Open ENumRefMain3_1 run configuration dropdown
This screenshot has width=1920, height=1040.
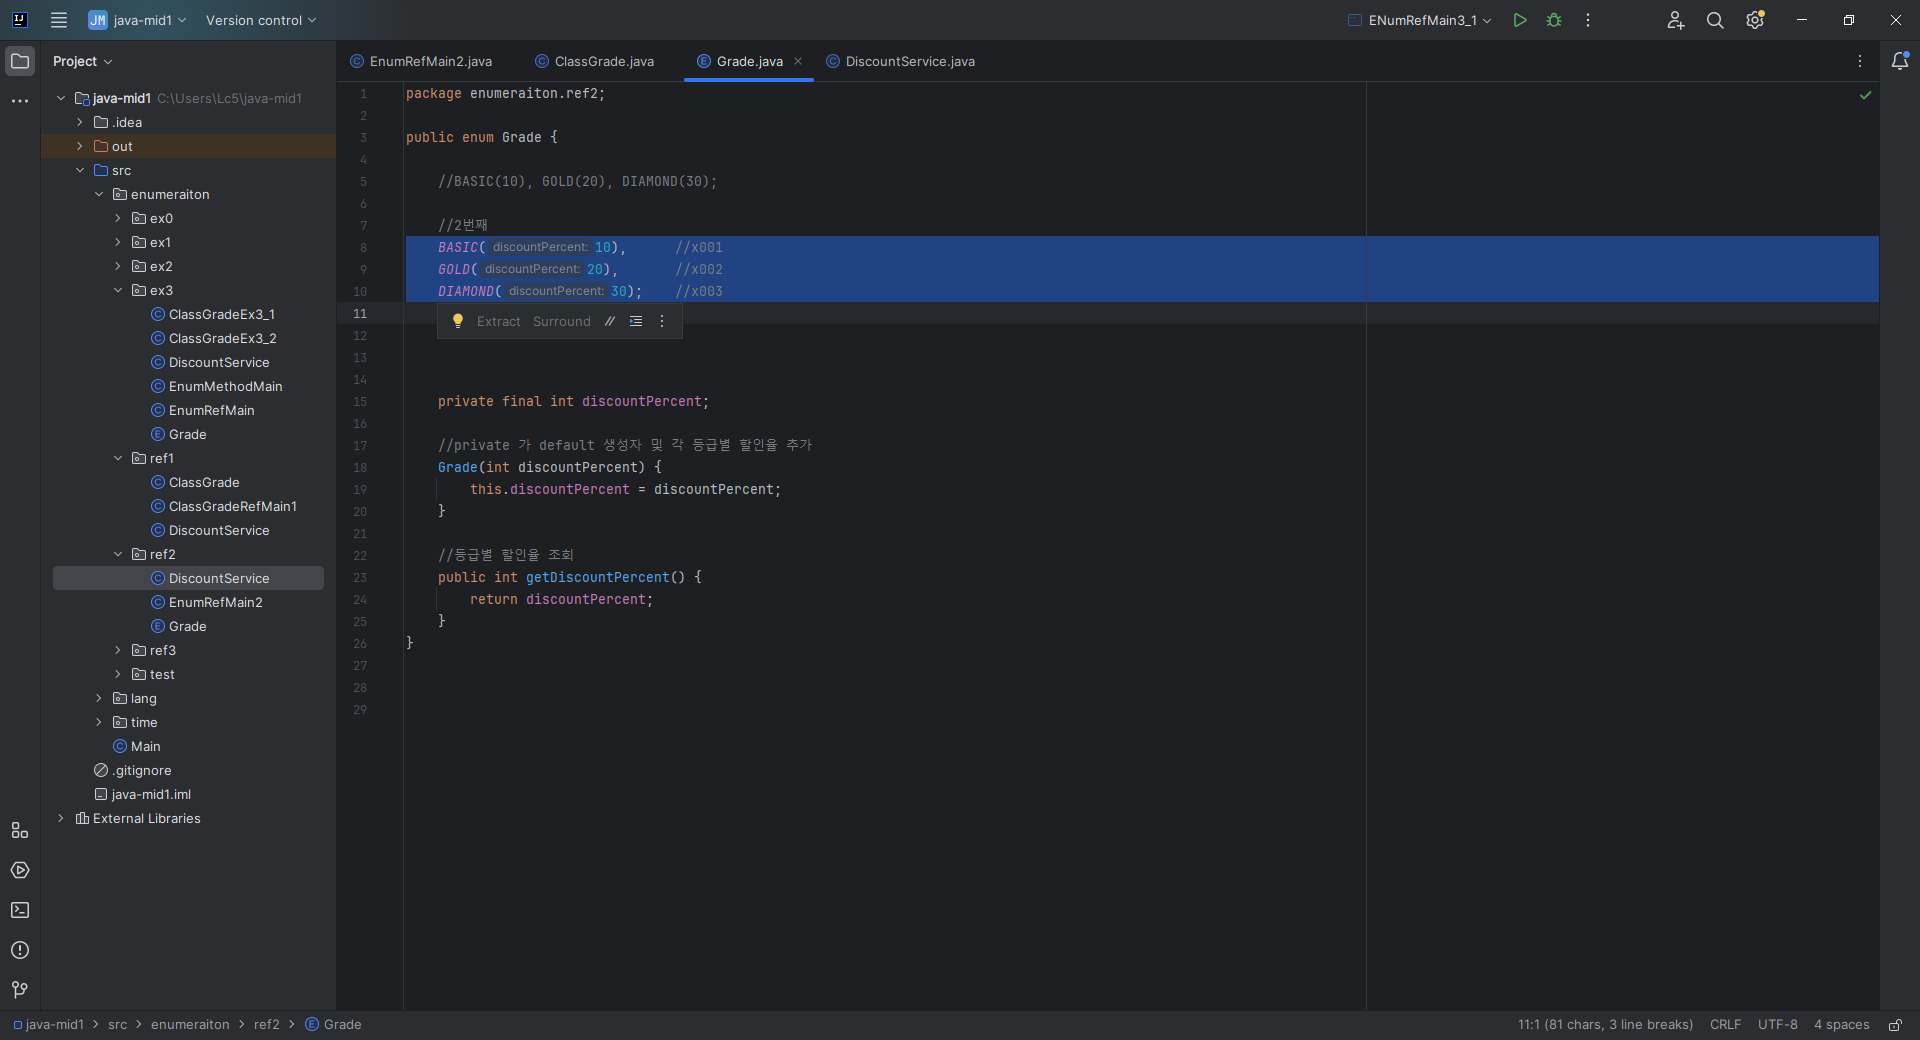[x=1420, y=20]
